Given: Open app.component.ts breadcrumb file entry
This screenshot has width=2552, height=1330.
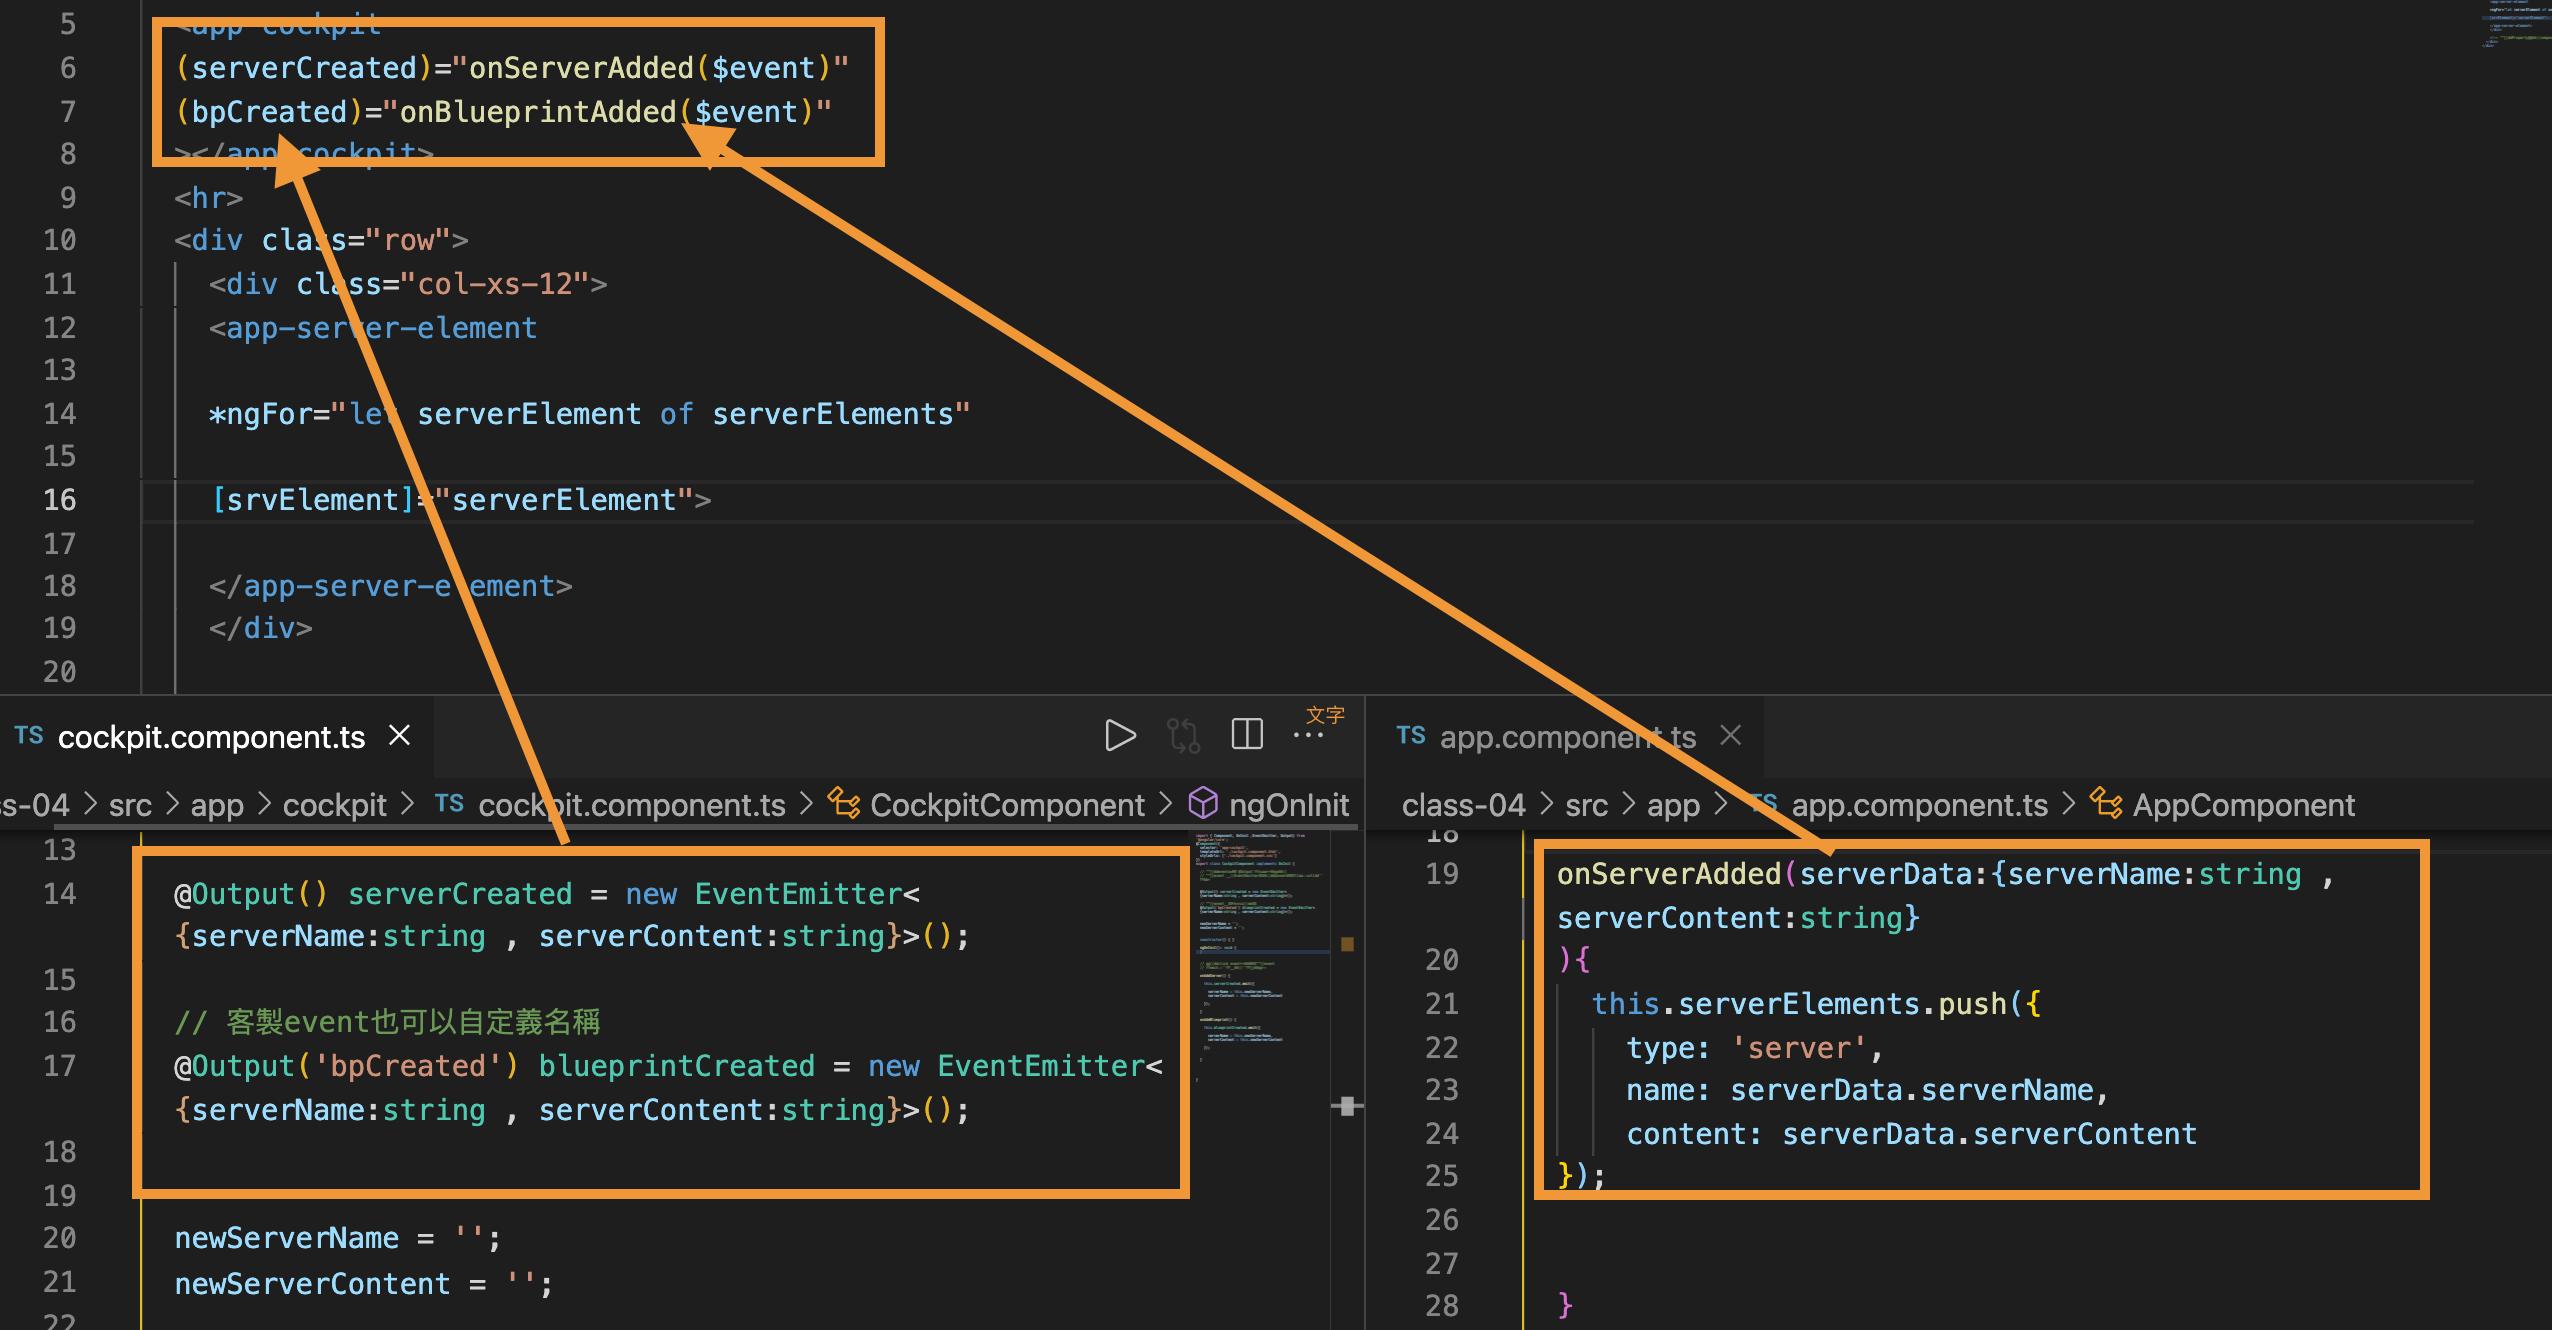Looking at the screenshot, I should (x=1919, y=805).
